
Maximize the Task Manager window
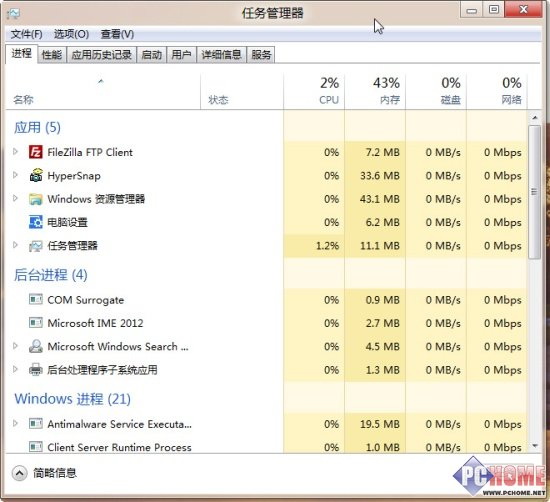point(494,9)
